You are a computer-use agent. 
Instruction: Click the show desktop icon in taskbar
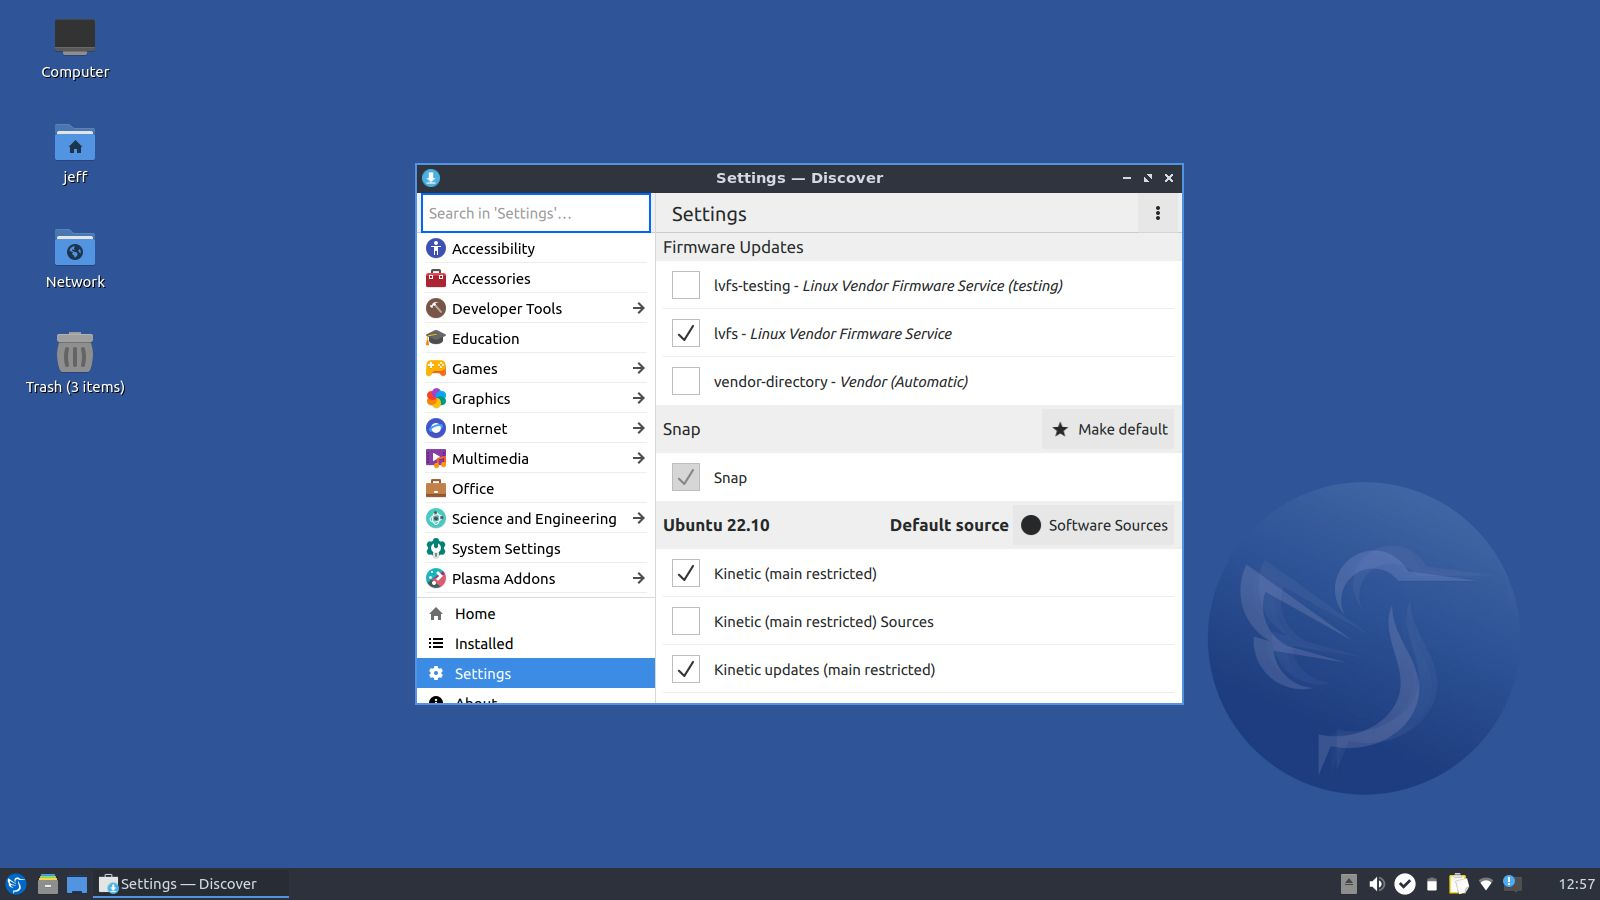[77, 884]
